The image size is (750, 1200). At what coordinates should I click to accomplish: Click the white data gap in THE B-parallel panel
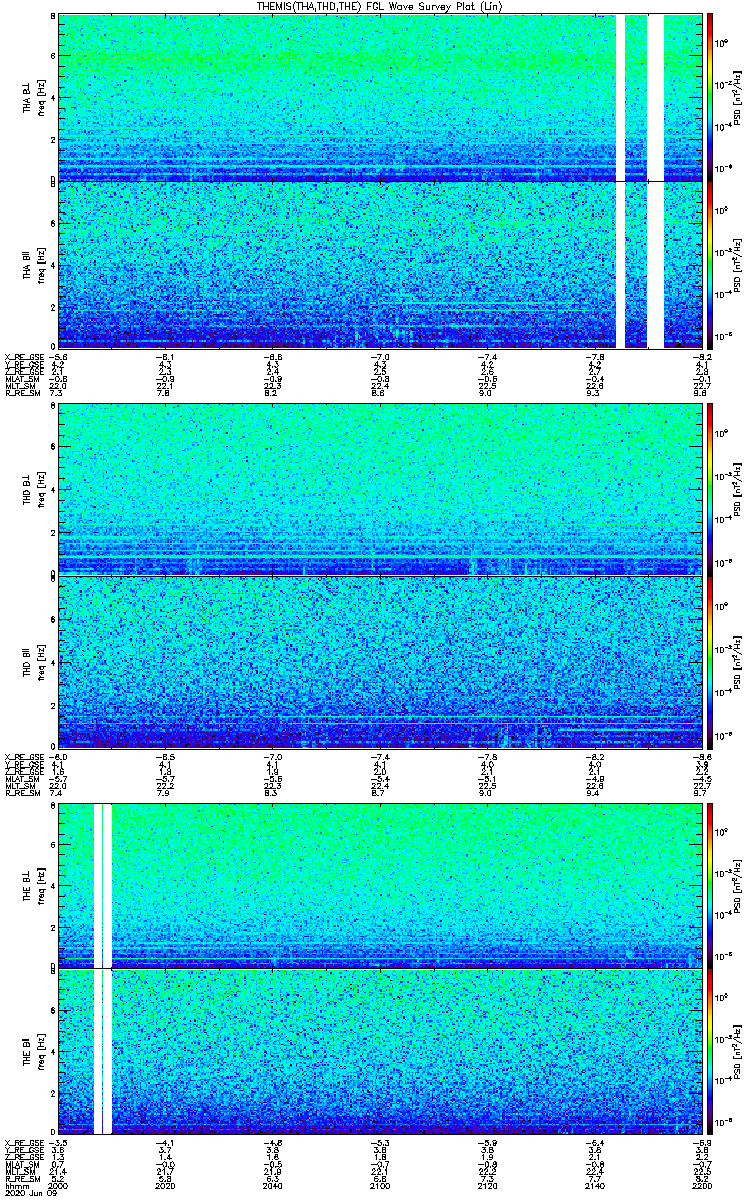[103, 1051]
